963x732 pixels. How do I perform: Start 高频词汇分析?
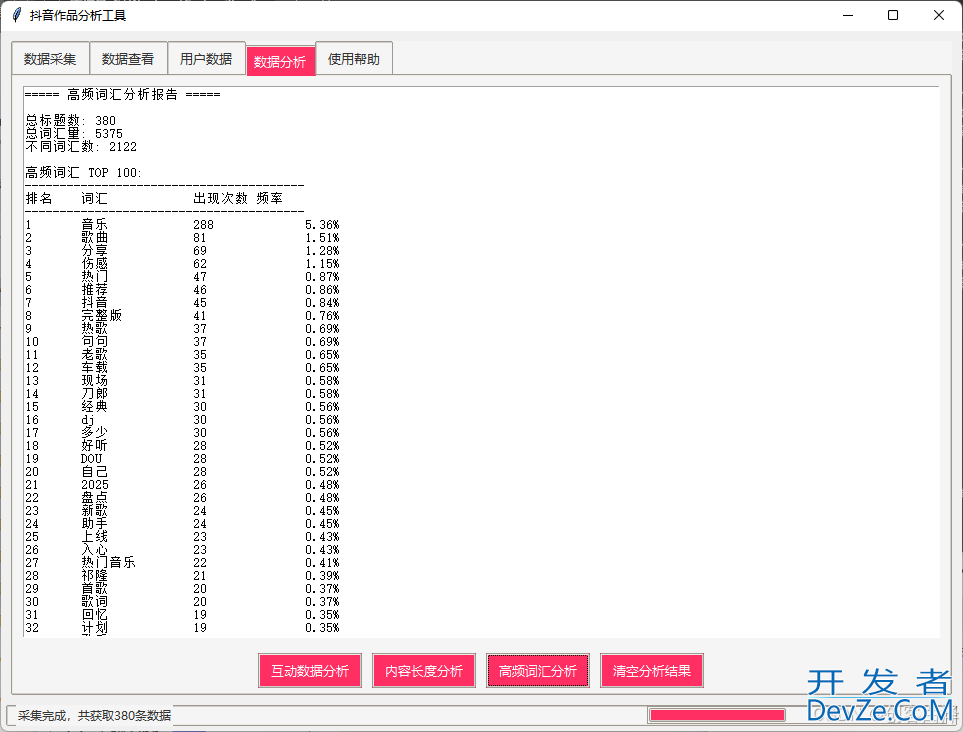point(538,671)
